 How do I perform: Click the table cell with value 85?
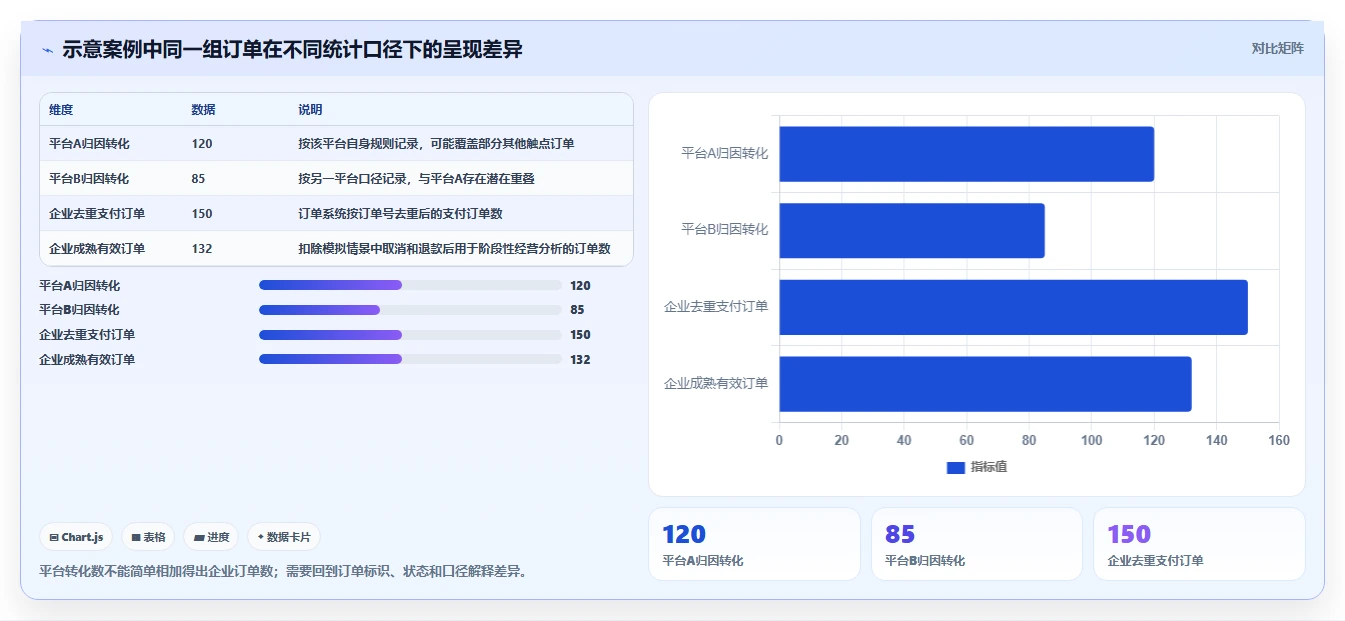(198, 179)
